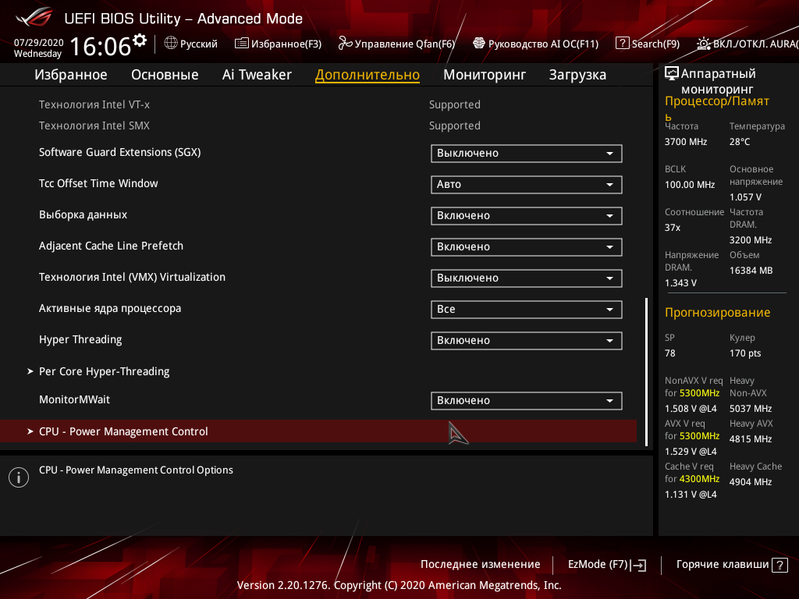Expand Per Core Hyper-Threading submenu
This screenshot has height=599, width=799.
pos(104,371)
